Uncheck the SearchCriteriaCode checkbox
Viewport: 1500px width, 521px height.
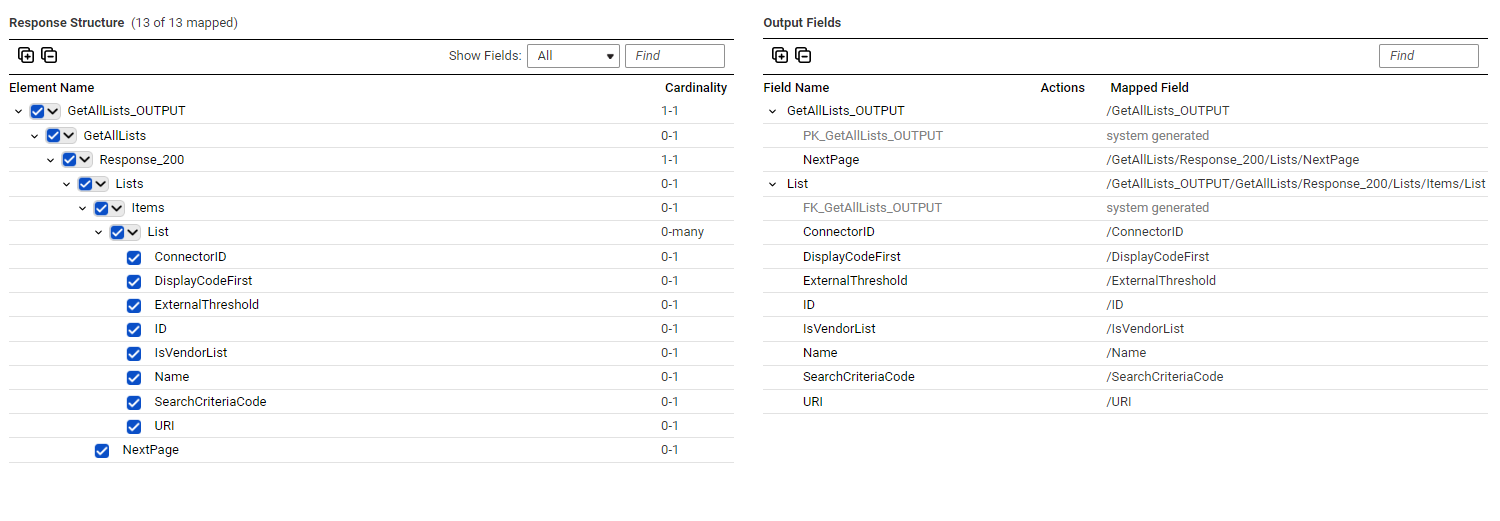134,402
